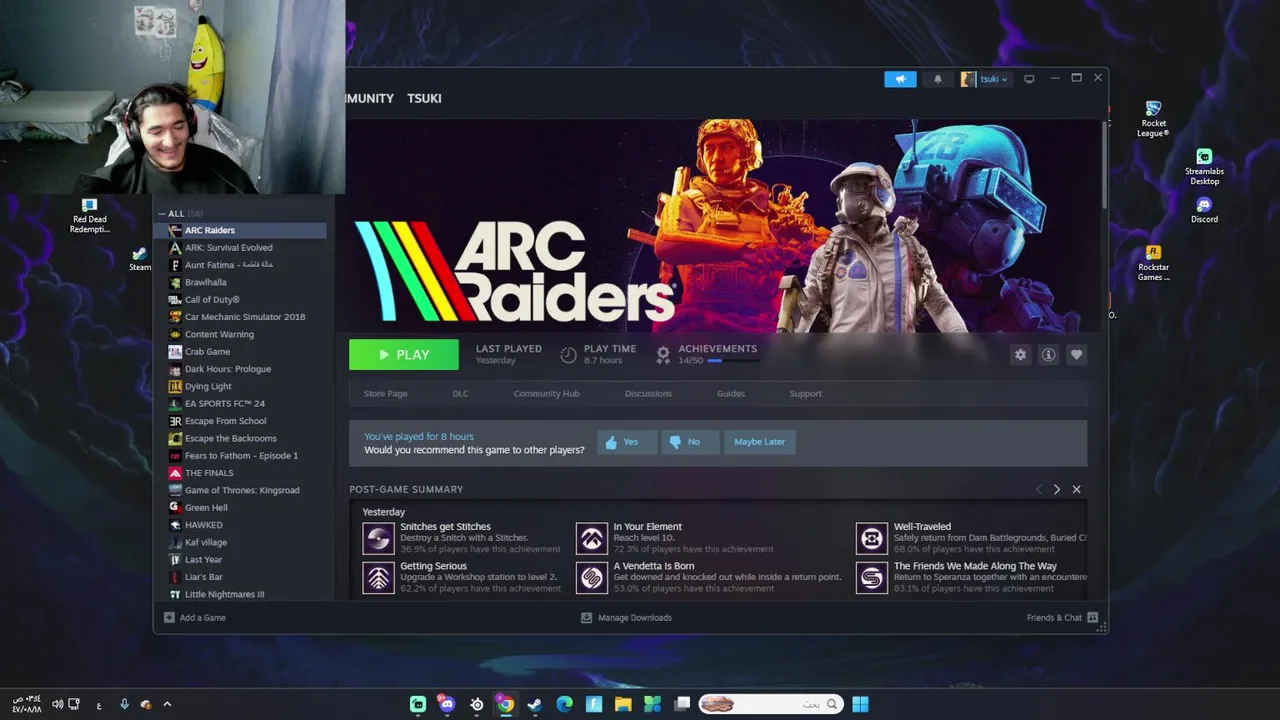Viewport: 1280px width, 720px height.
Task: Go to previous post-game summary page
Action: click(x=1038, y=489)
